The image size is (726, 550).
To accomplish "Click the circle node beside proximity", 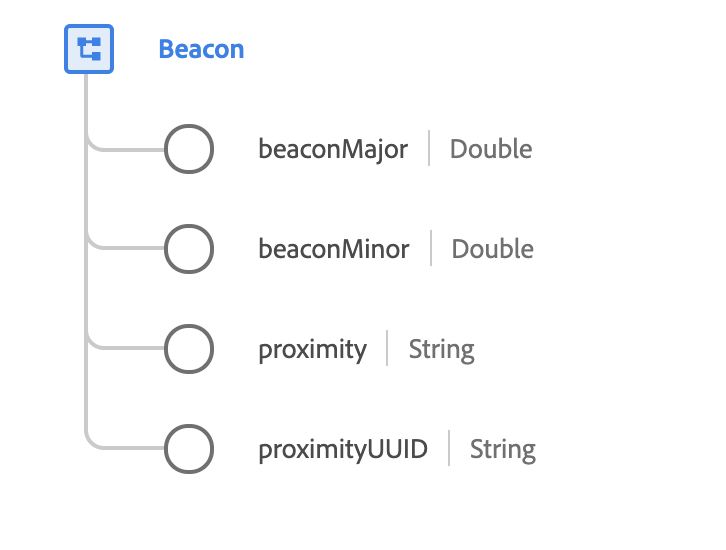I will (x=189, y=349).
